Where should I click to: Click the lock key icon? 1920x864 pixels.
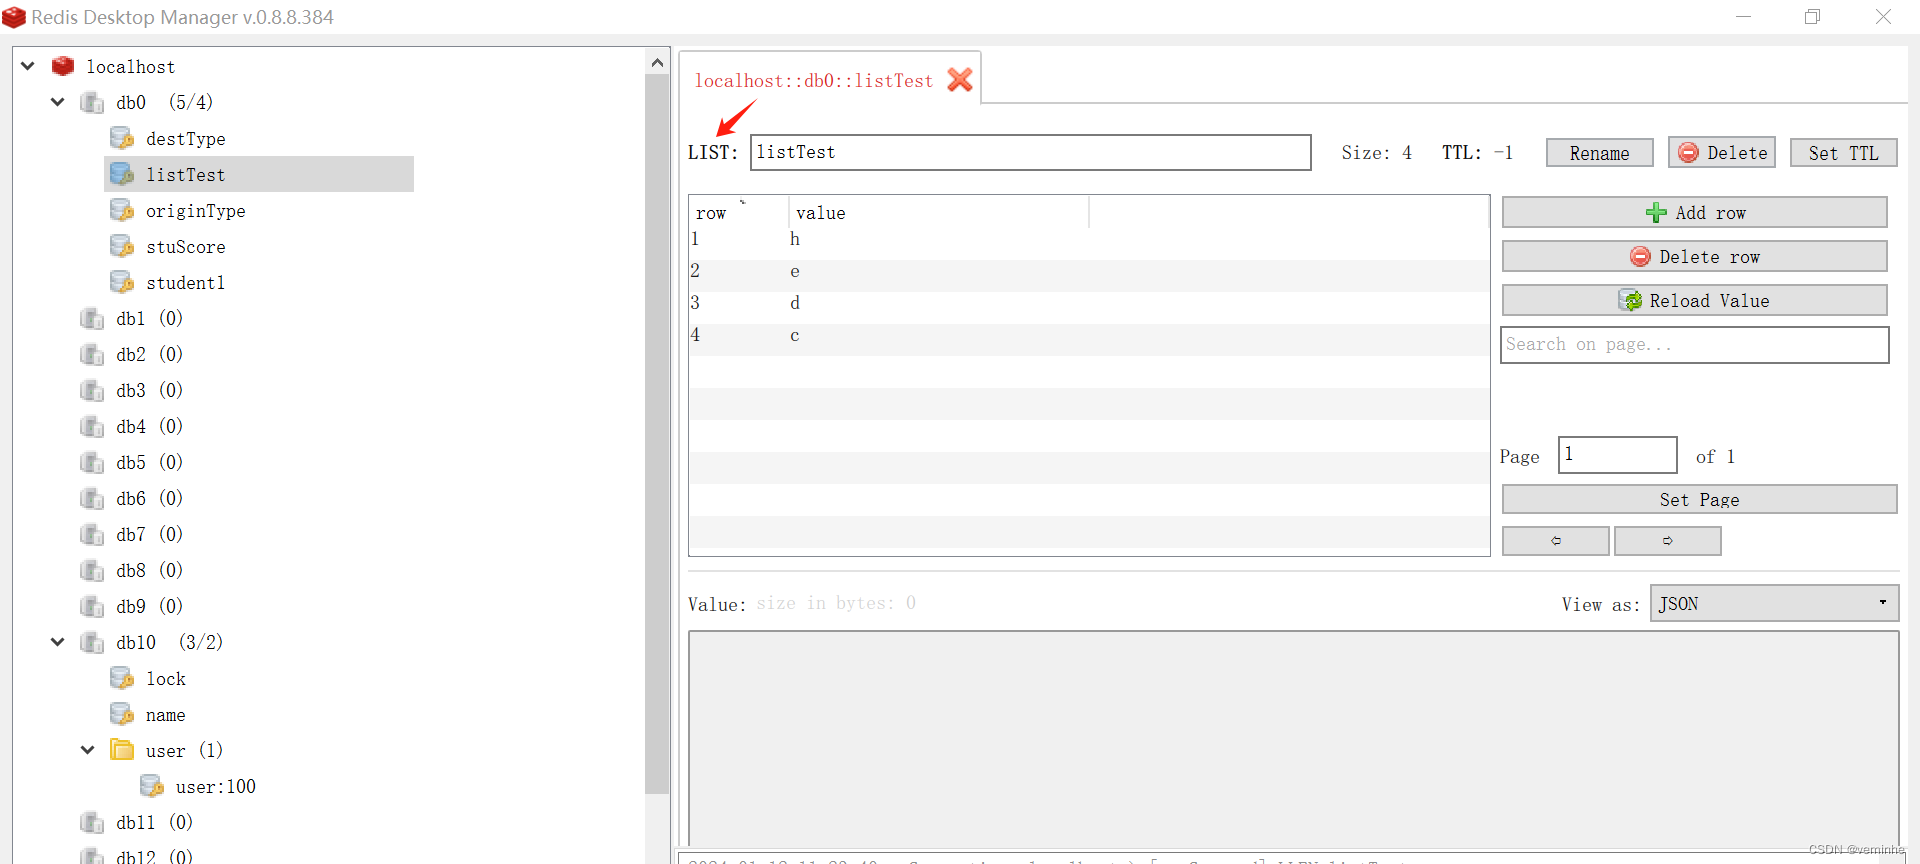point(122,678)
